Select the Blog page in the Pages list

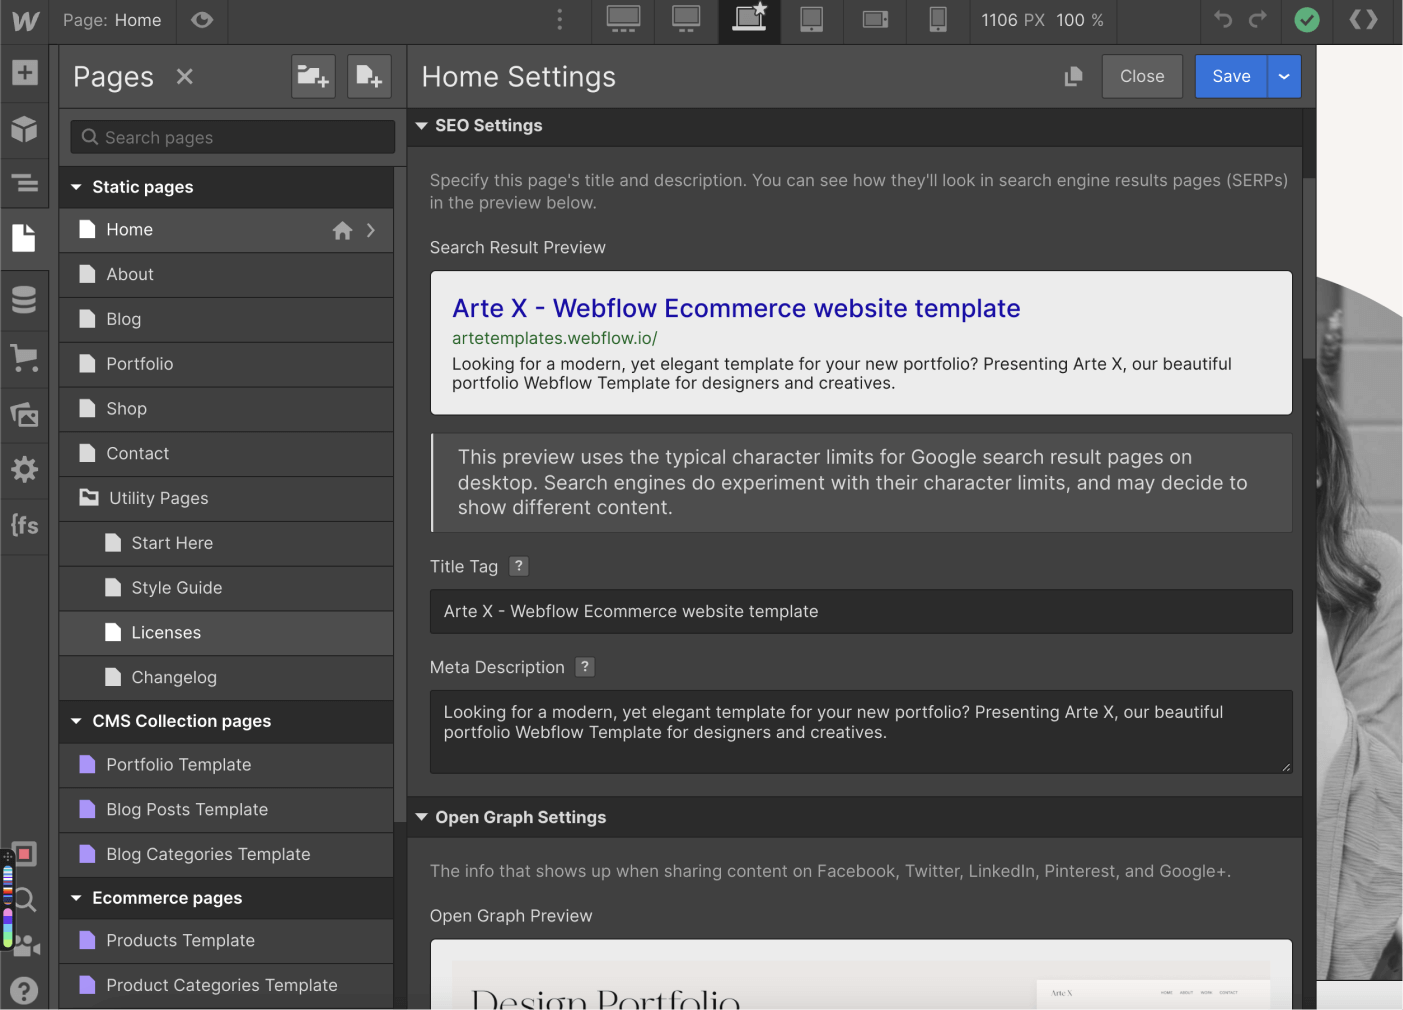click(123, 319)
